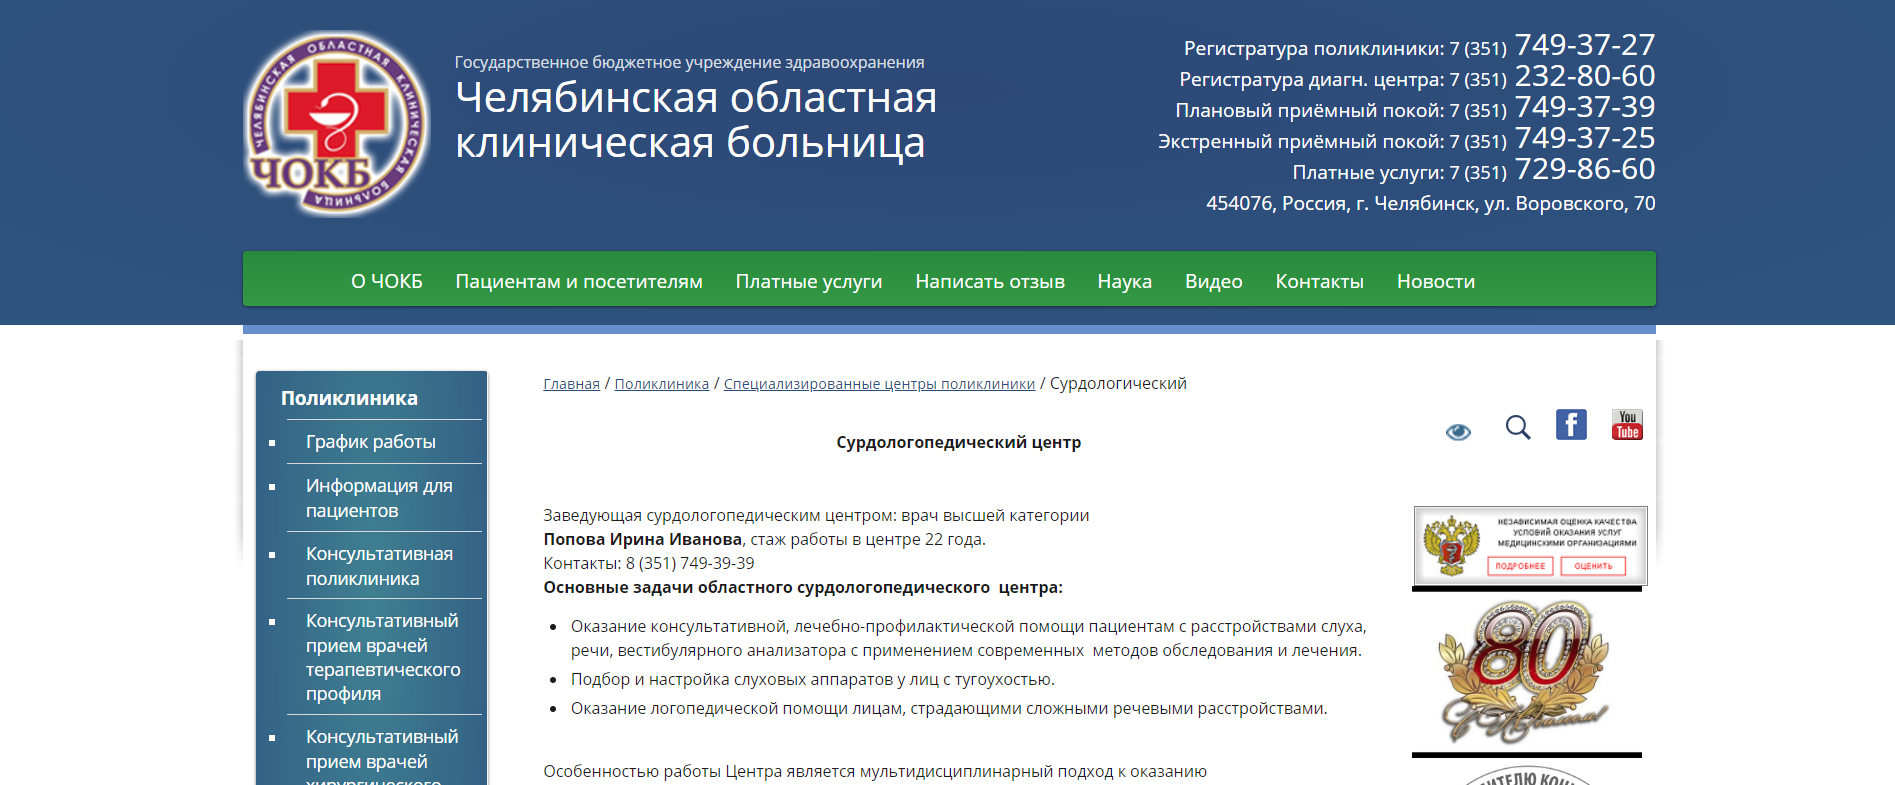Click the Экстренный приёмный покой number 749-37-25
The image size is (1895, 785).
coord(1585,138)
